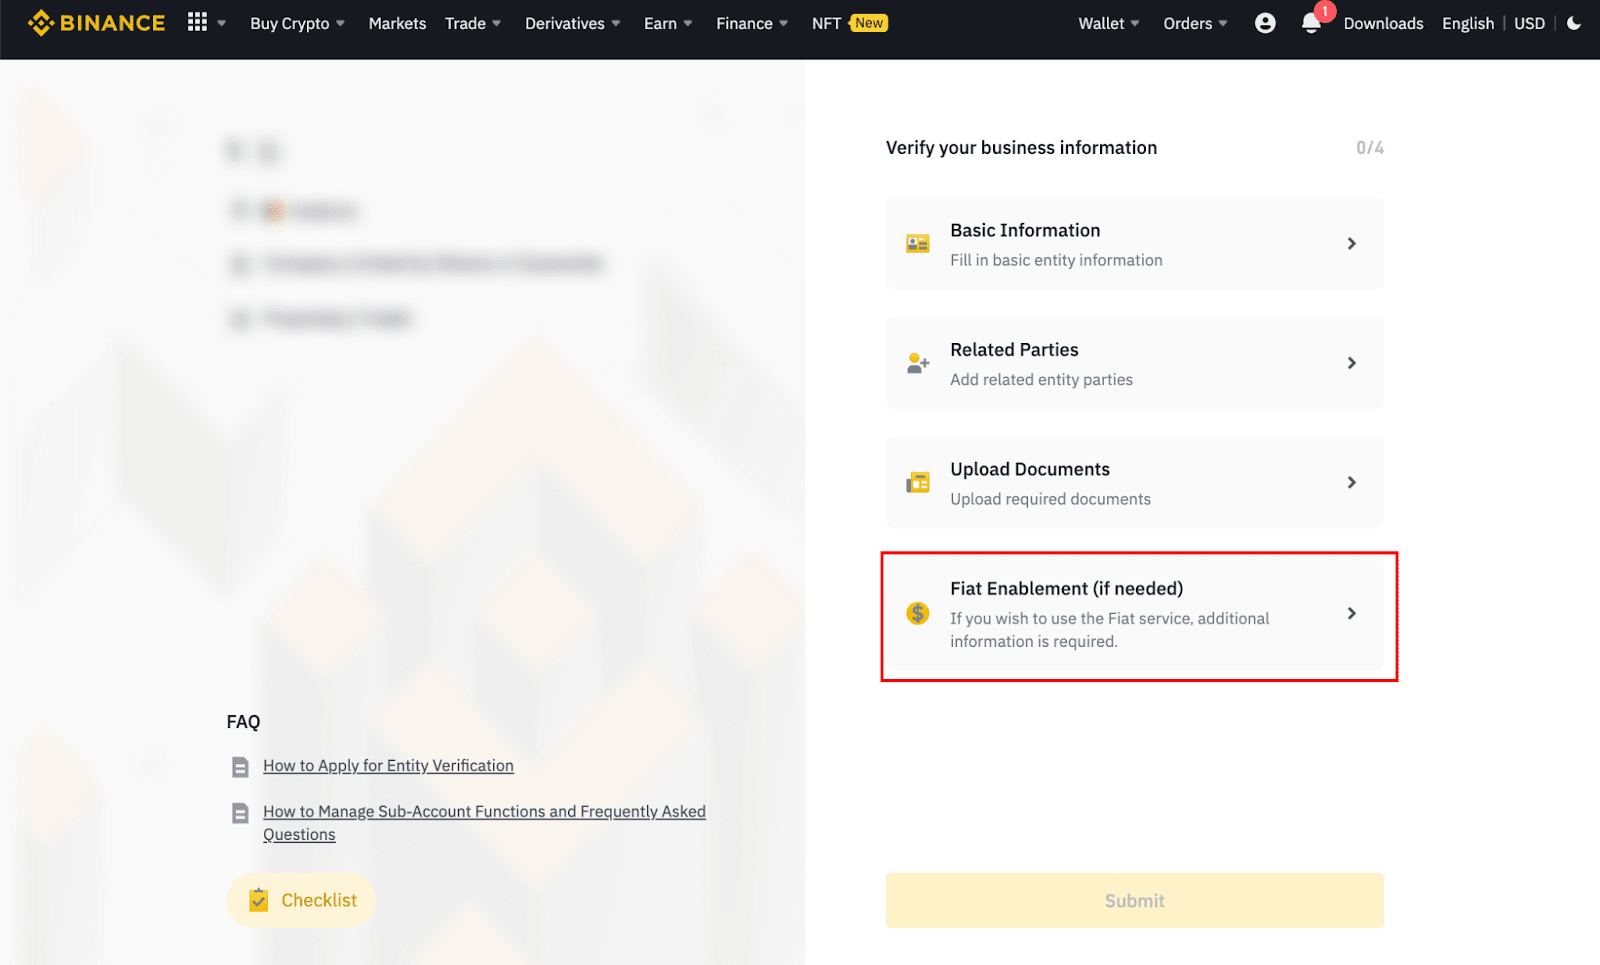Click the Fiat service additional information description
The width and height of the screenshot is (1600, 965).
1109,630
